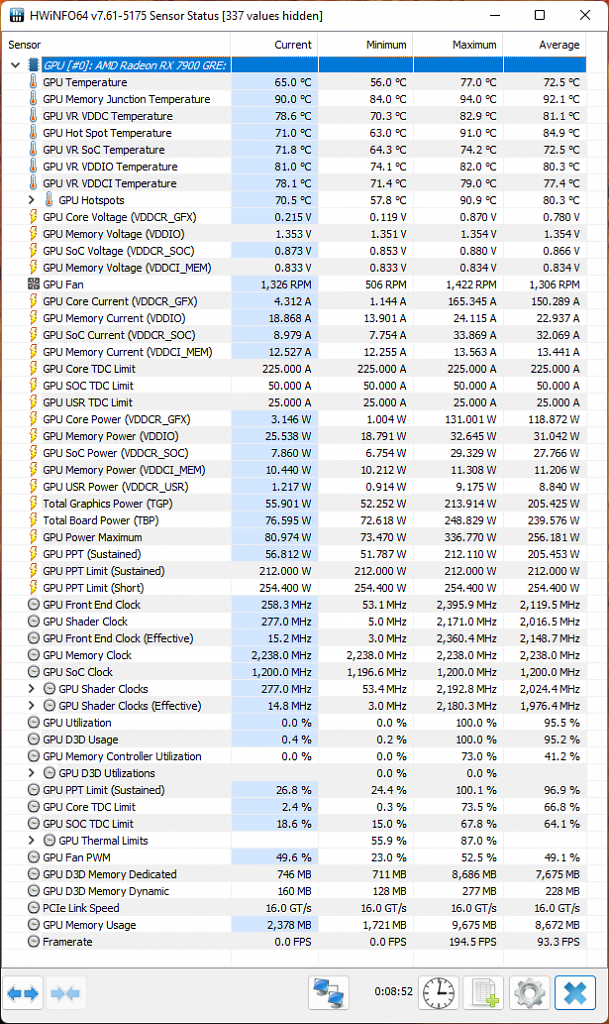Select the GPU USR TDC Limit row
The image size is (609, 1024).
tap(294, 402)
